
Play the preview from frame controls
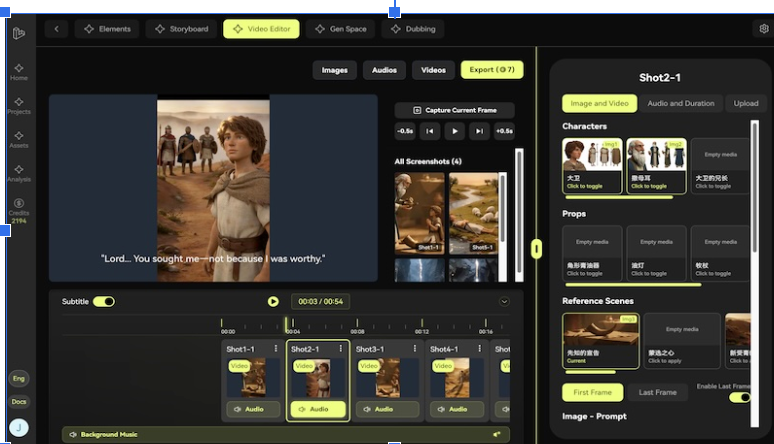[x=455, y=131]
